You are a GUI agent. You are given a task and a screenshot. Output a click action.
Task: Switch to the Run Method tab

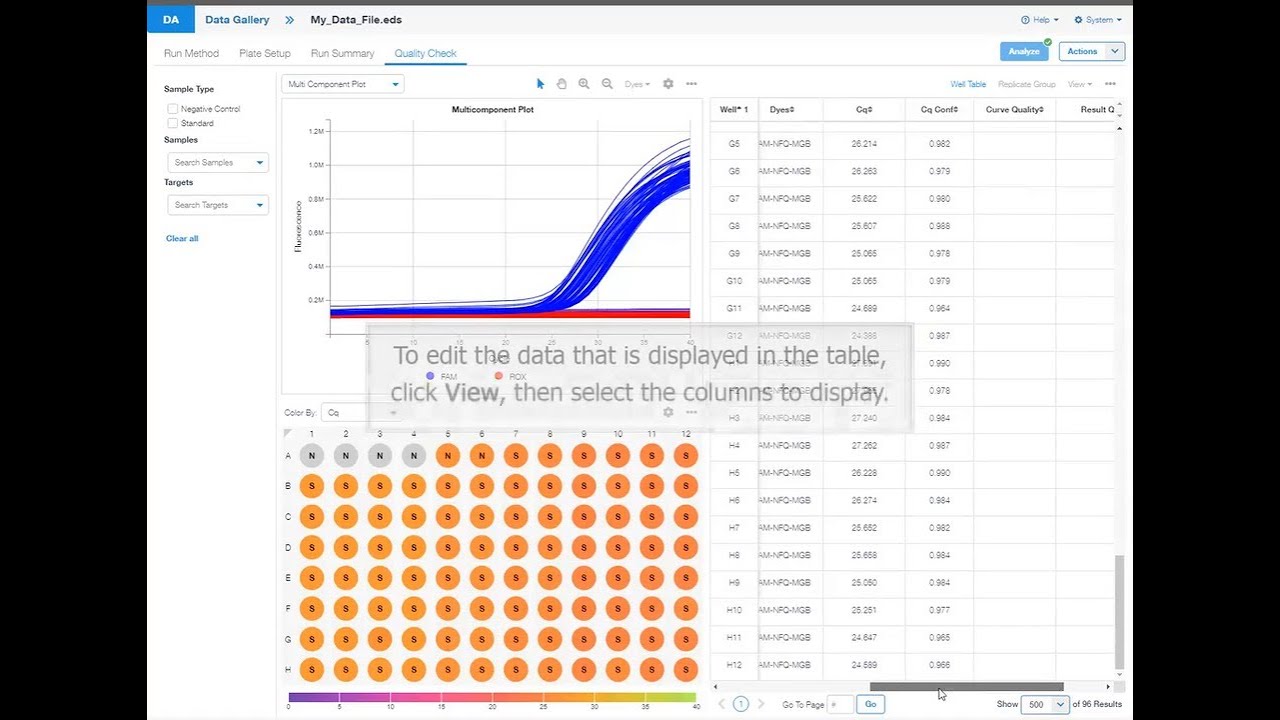tap(191, 53)
